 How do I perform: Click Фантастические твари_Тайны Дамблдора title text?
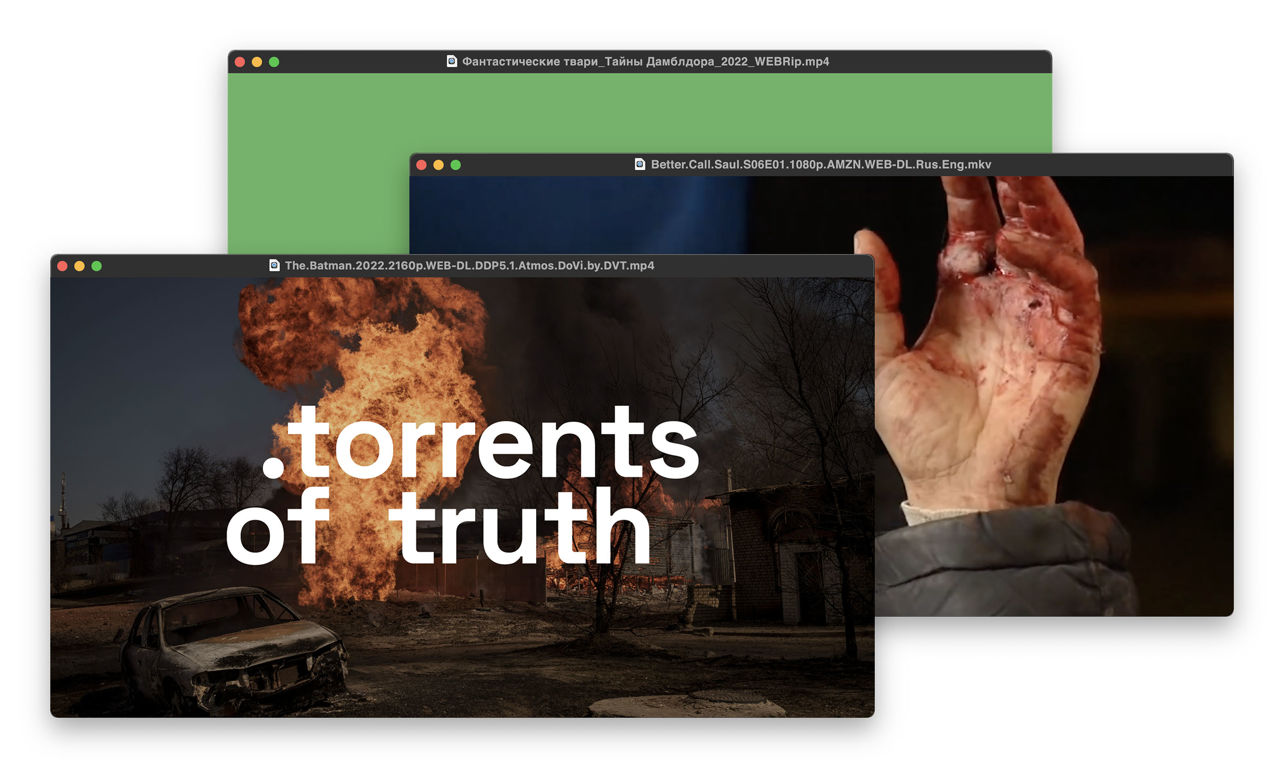646,62
